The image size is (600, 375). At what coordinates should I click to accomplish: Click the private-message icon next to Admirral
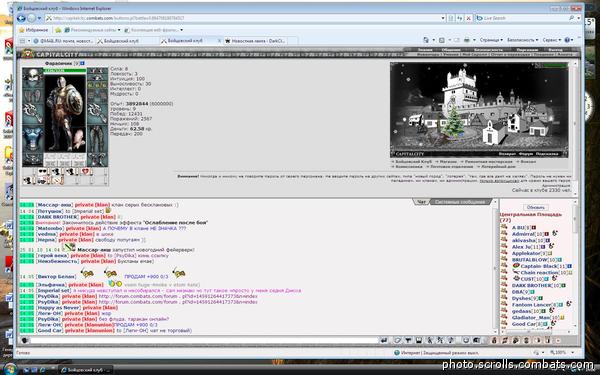tap(504, 234)
